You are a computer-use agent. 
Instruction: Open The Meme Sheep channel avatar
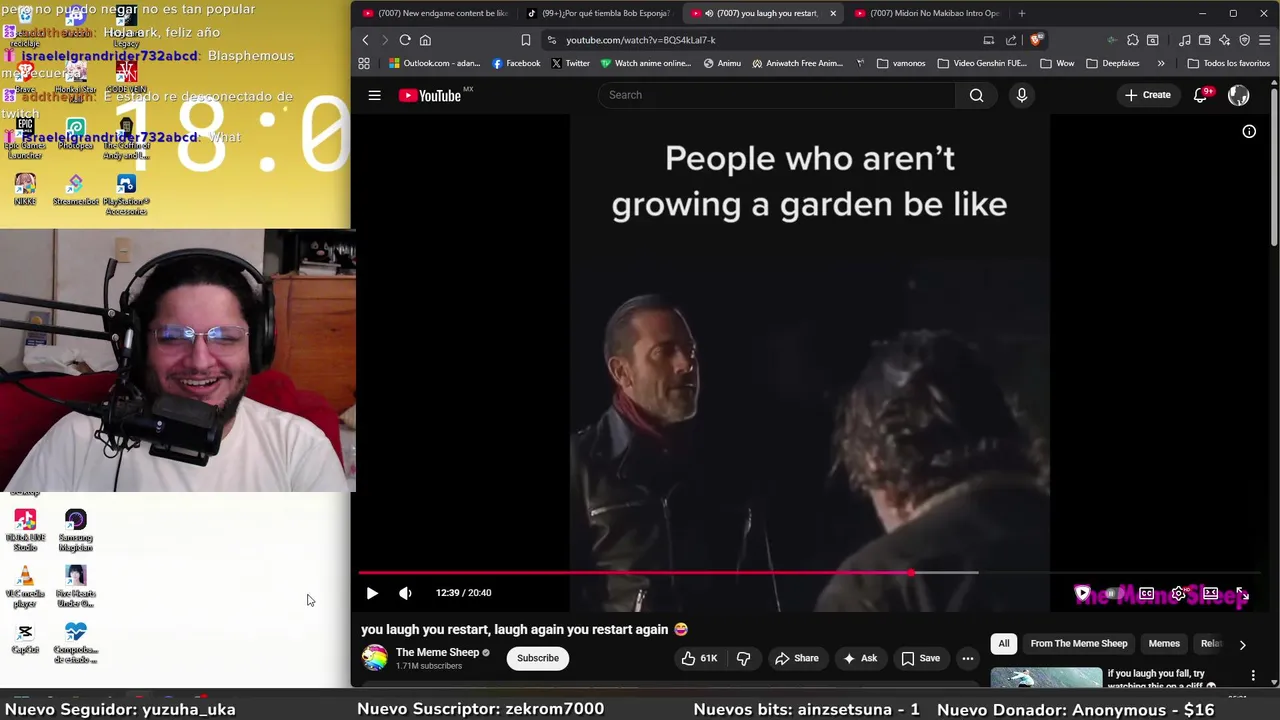click(x=375, y=657)
